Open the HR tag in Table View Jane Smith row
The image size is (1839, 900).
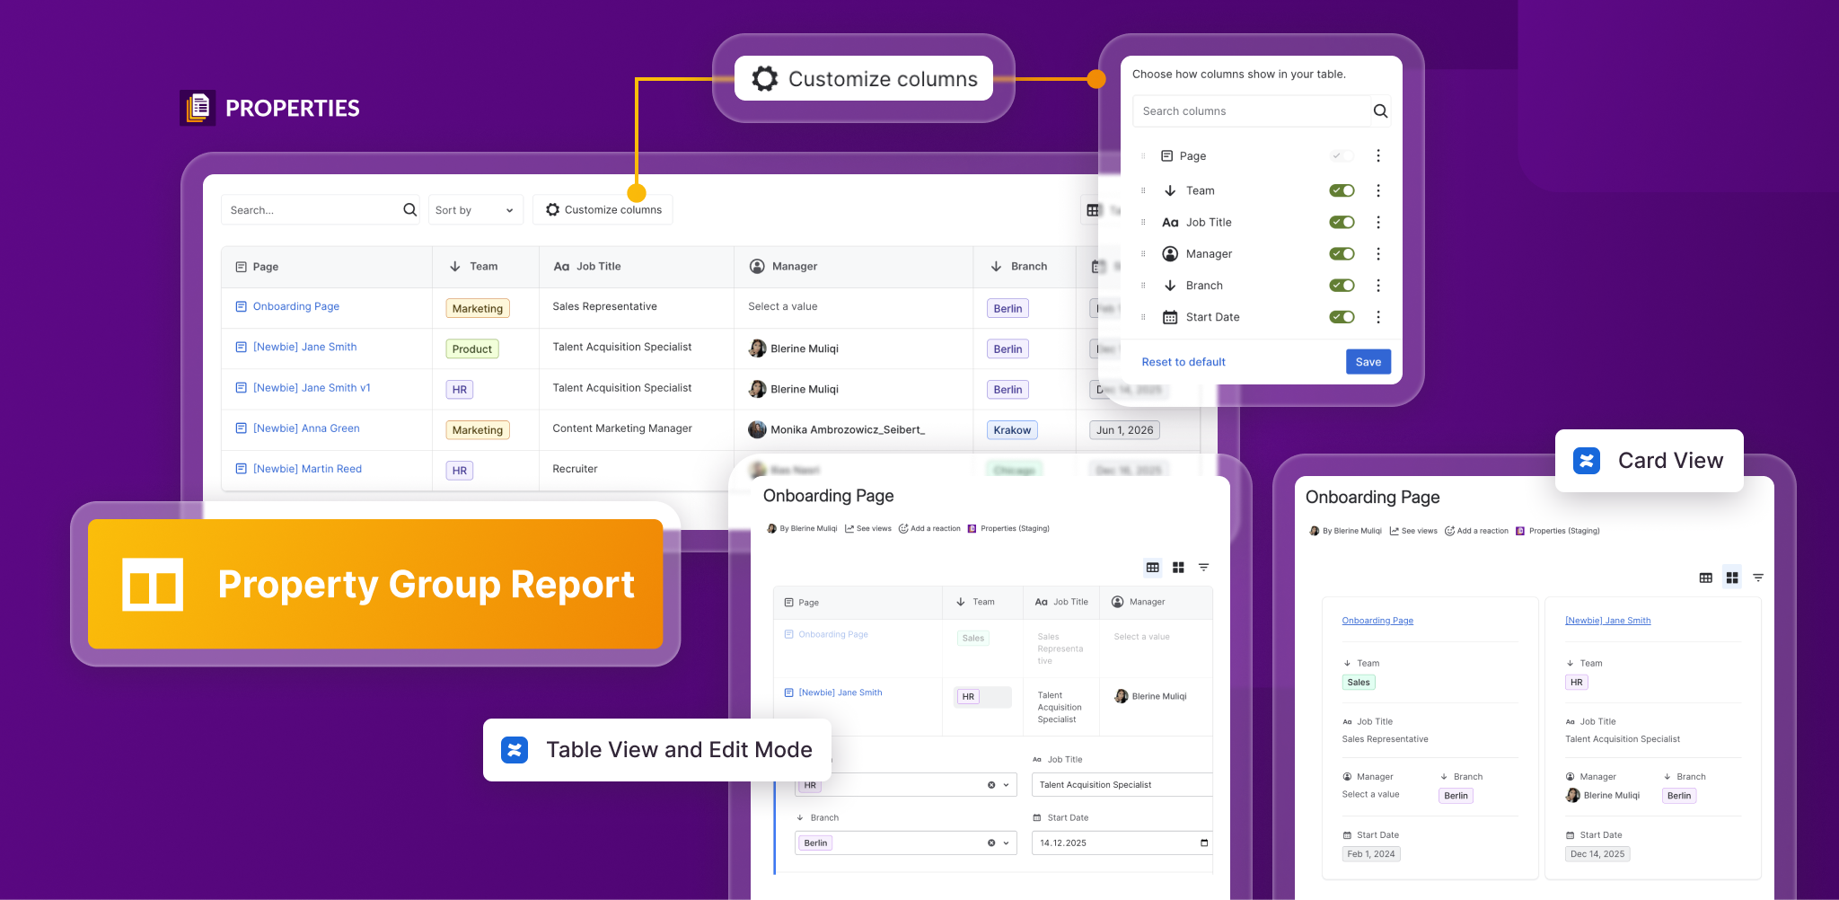click(968, 697)
